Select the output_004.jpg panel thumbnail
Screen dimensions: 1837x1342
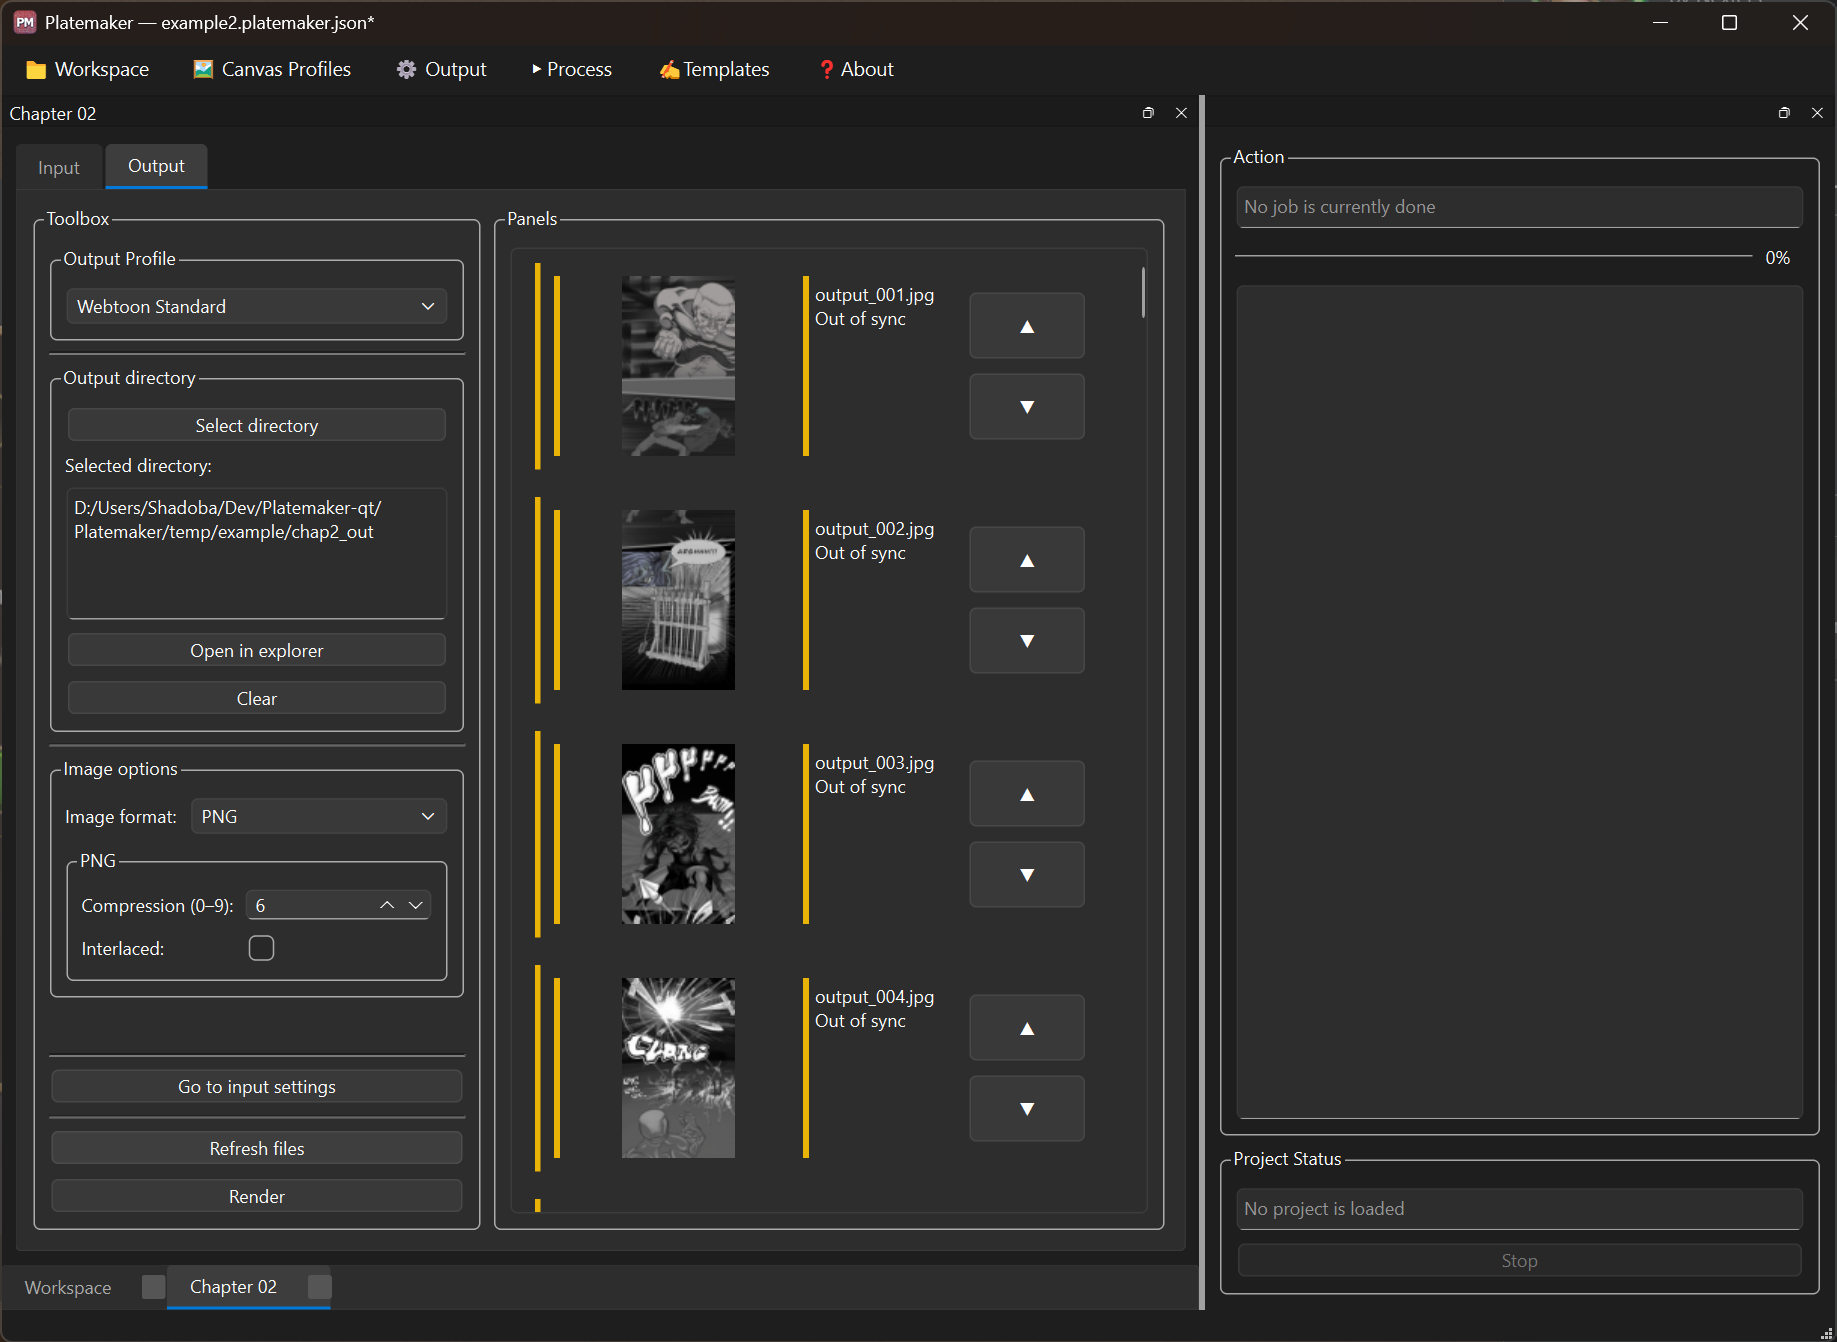pyautogui.click(x=678, y=1068)
